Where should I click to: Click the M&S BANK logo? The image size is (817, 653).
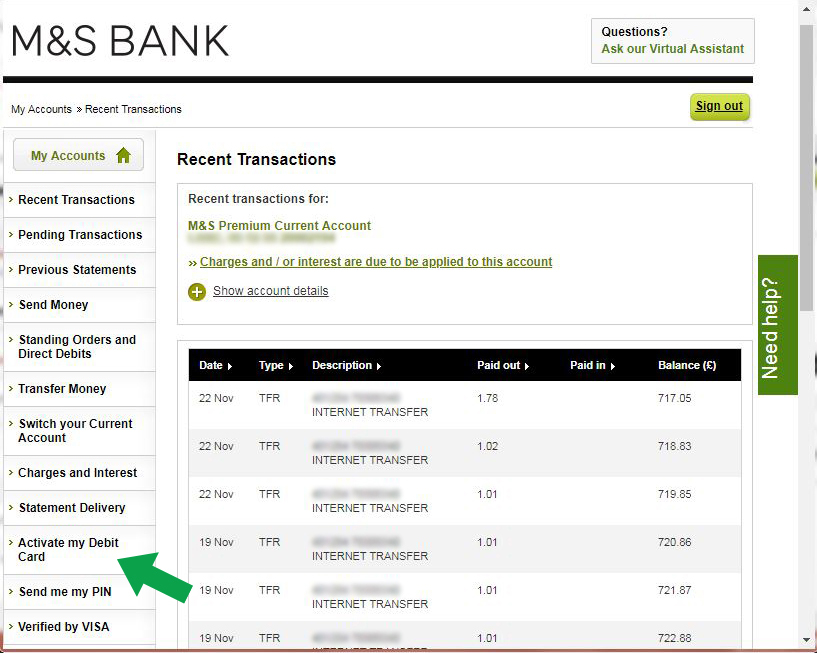point(120,41)
